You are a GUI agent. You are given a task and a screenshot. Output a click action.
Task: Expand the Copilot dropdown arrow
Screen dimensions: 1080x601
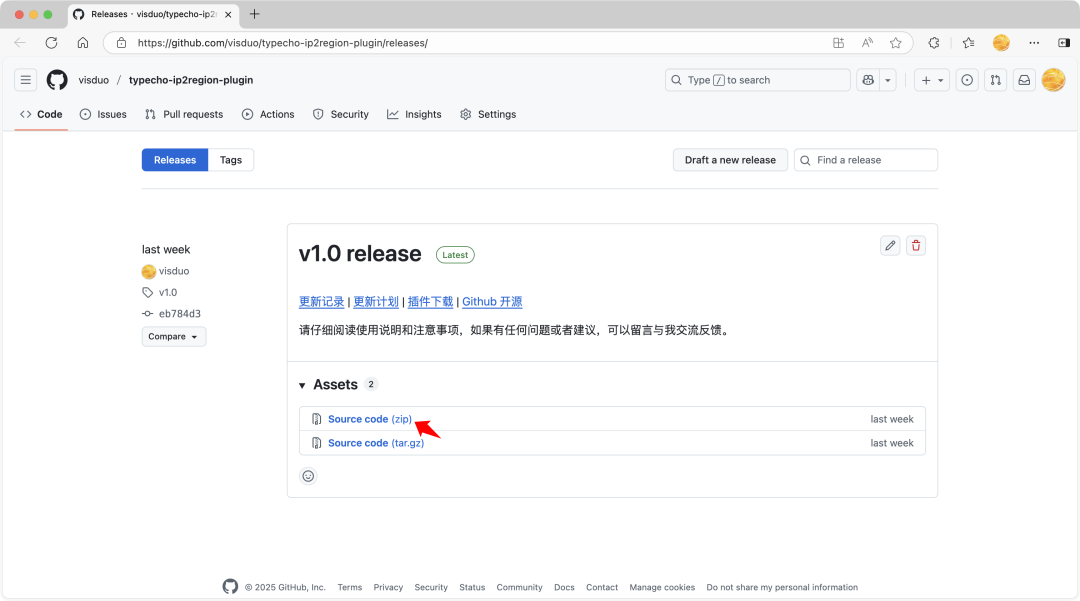(888, 80)
